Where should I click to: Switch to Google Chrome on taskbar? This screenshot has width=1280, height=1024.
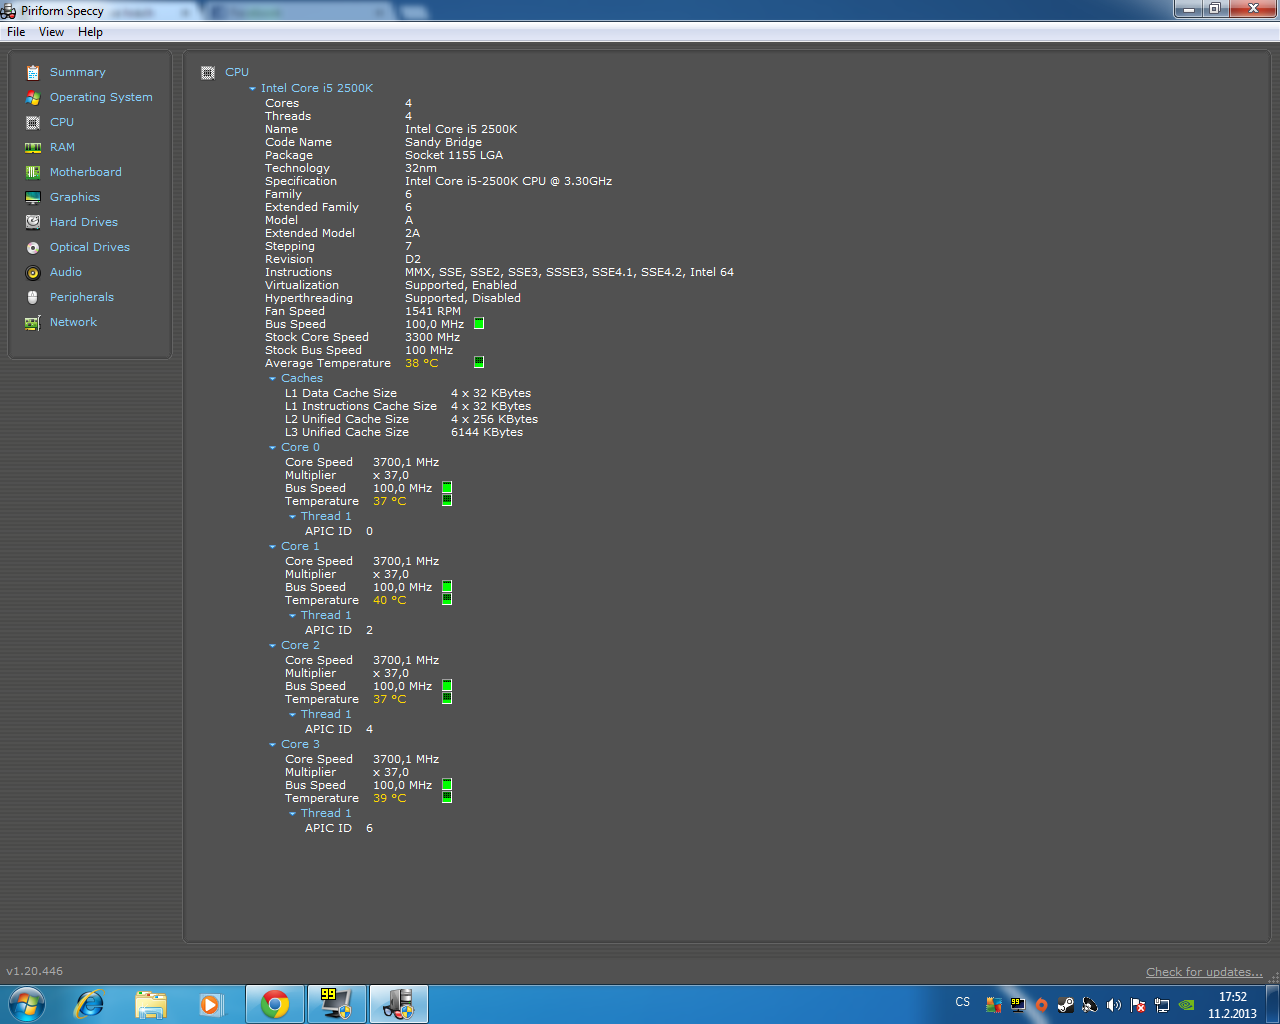coord(275,1004)
